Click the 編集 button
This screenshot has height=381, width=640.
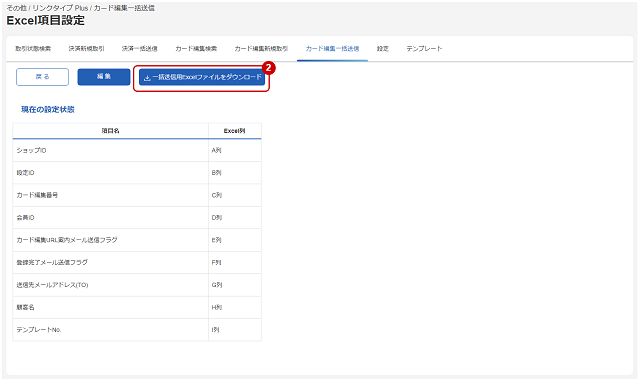point(104,77)
